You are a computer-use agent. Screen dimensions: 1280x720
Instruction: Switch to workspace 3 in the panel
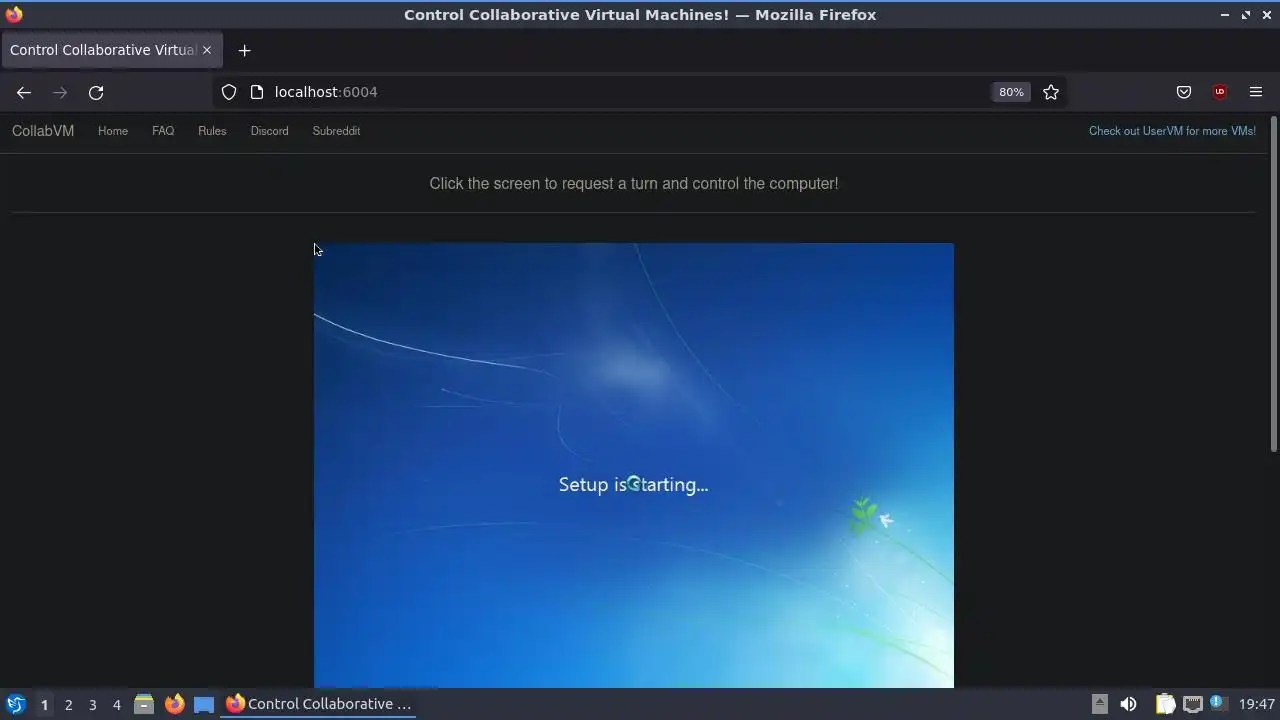coord(92,704)
